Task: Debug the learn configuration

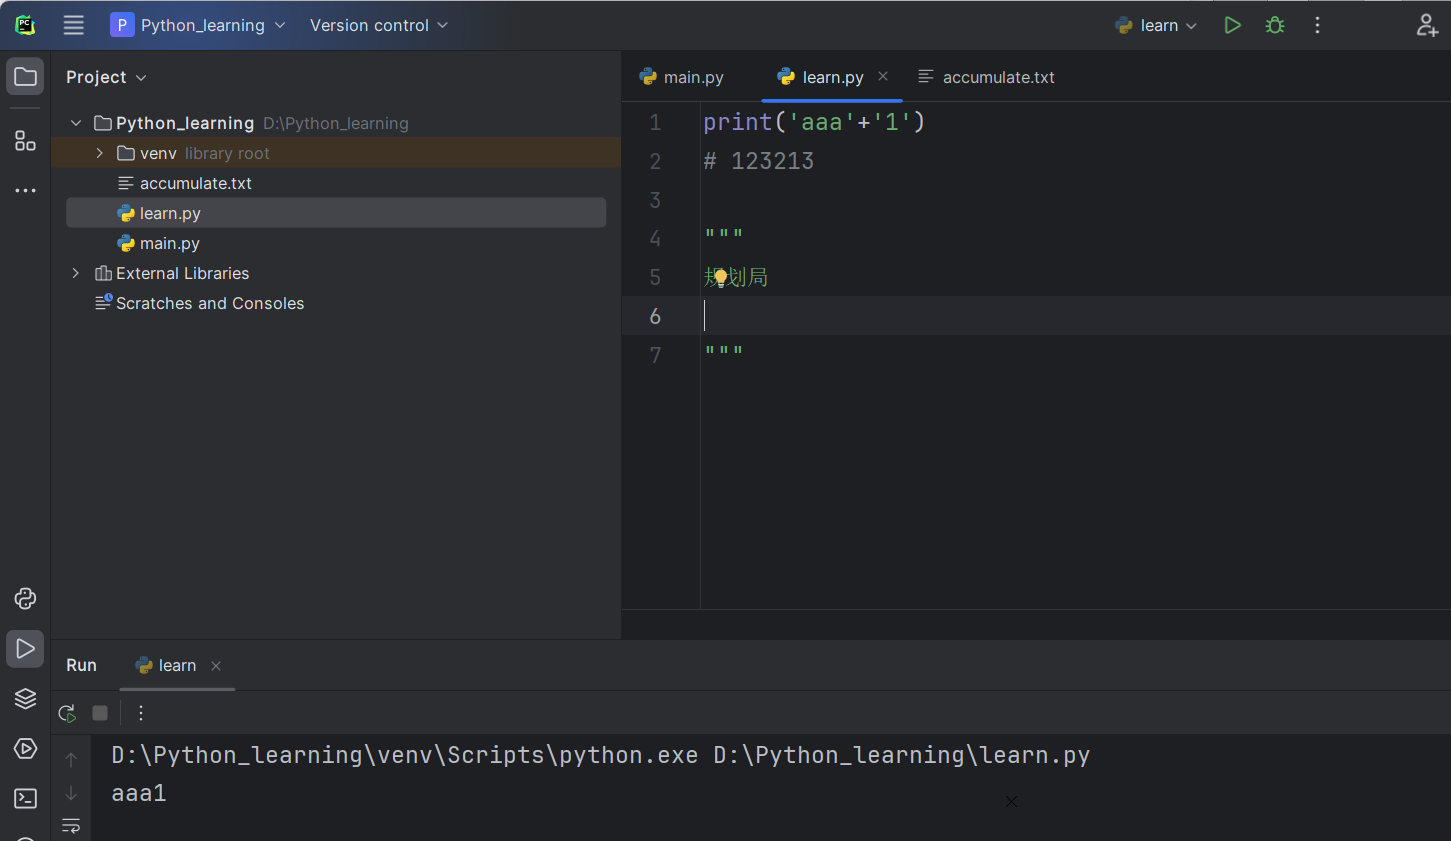Action: (x=1275, y=25)
